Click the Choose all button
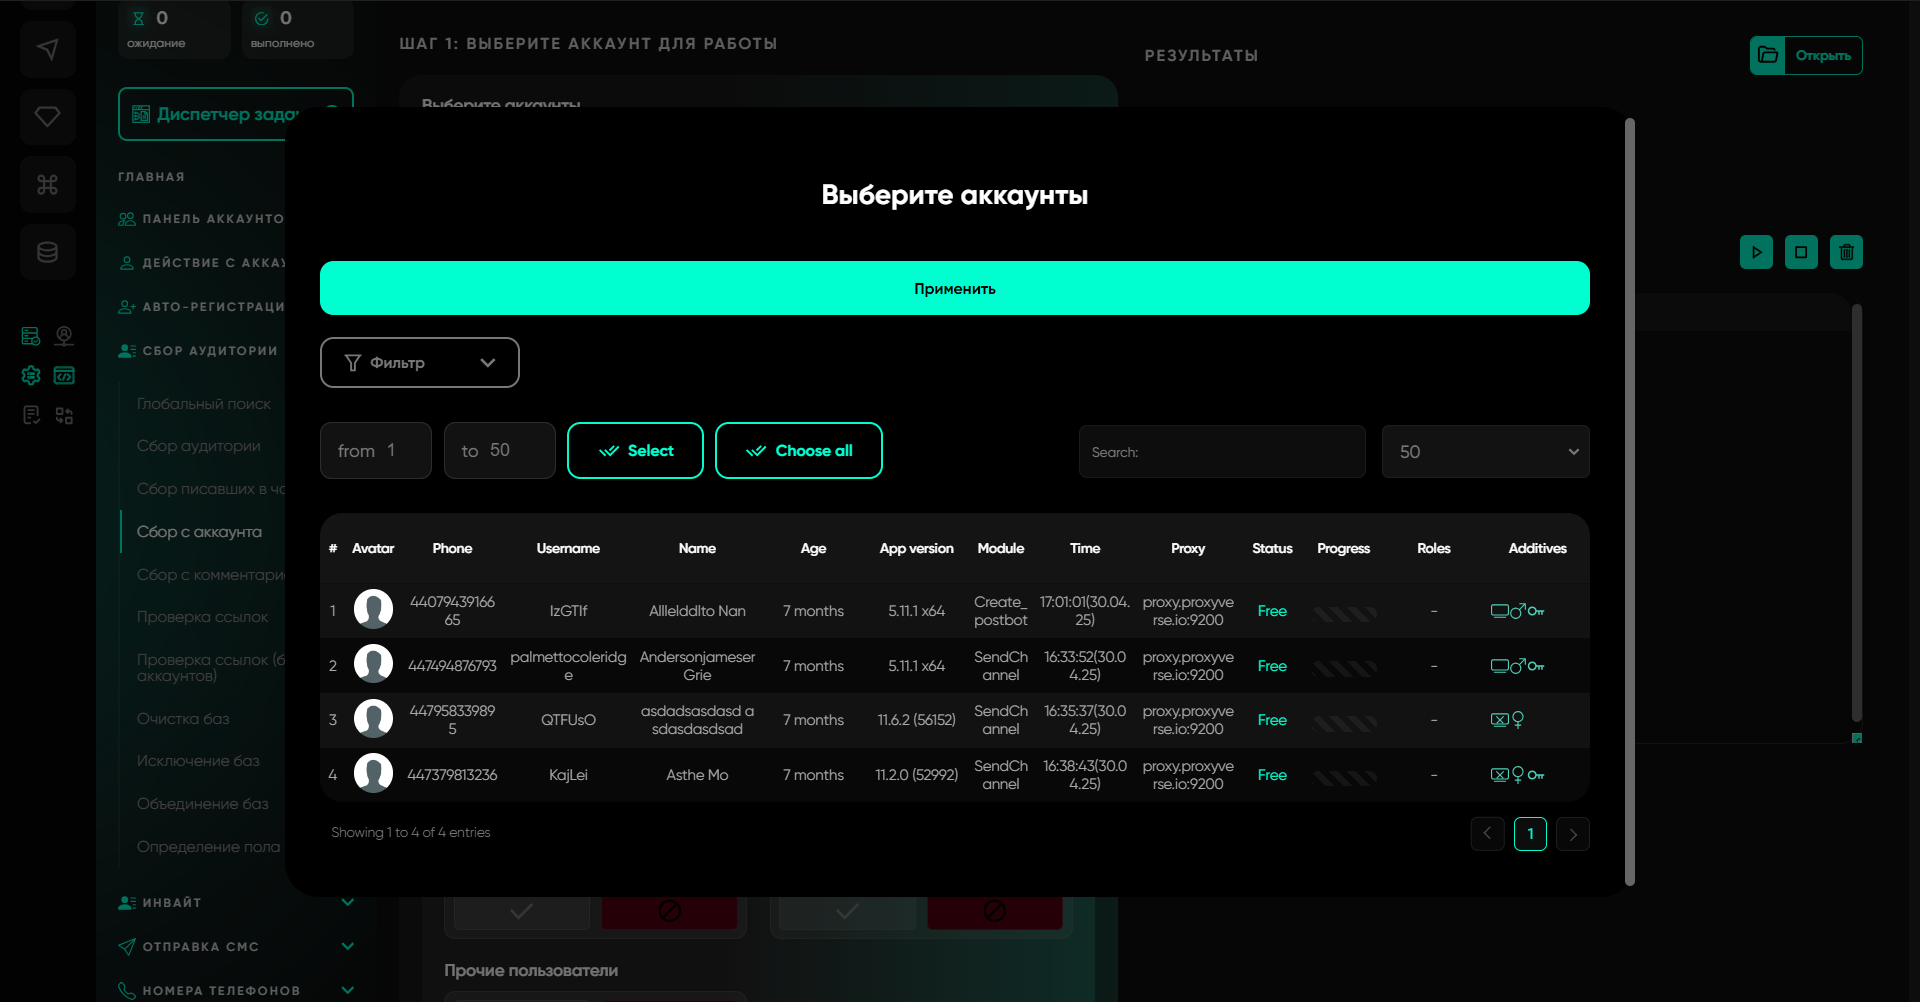1920x1002 pixels. [x=798, y=451]
